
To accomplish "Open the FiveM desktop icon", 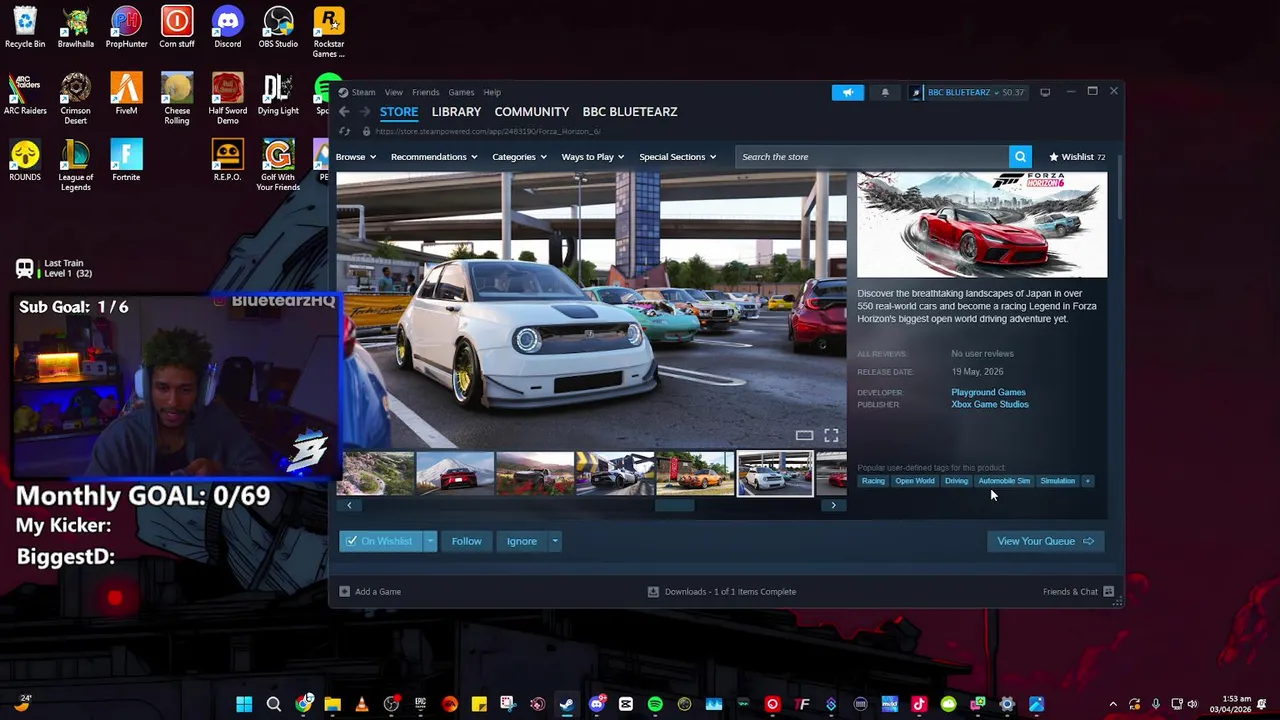I will [126, 94].
